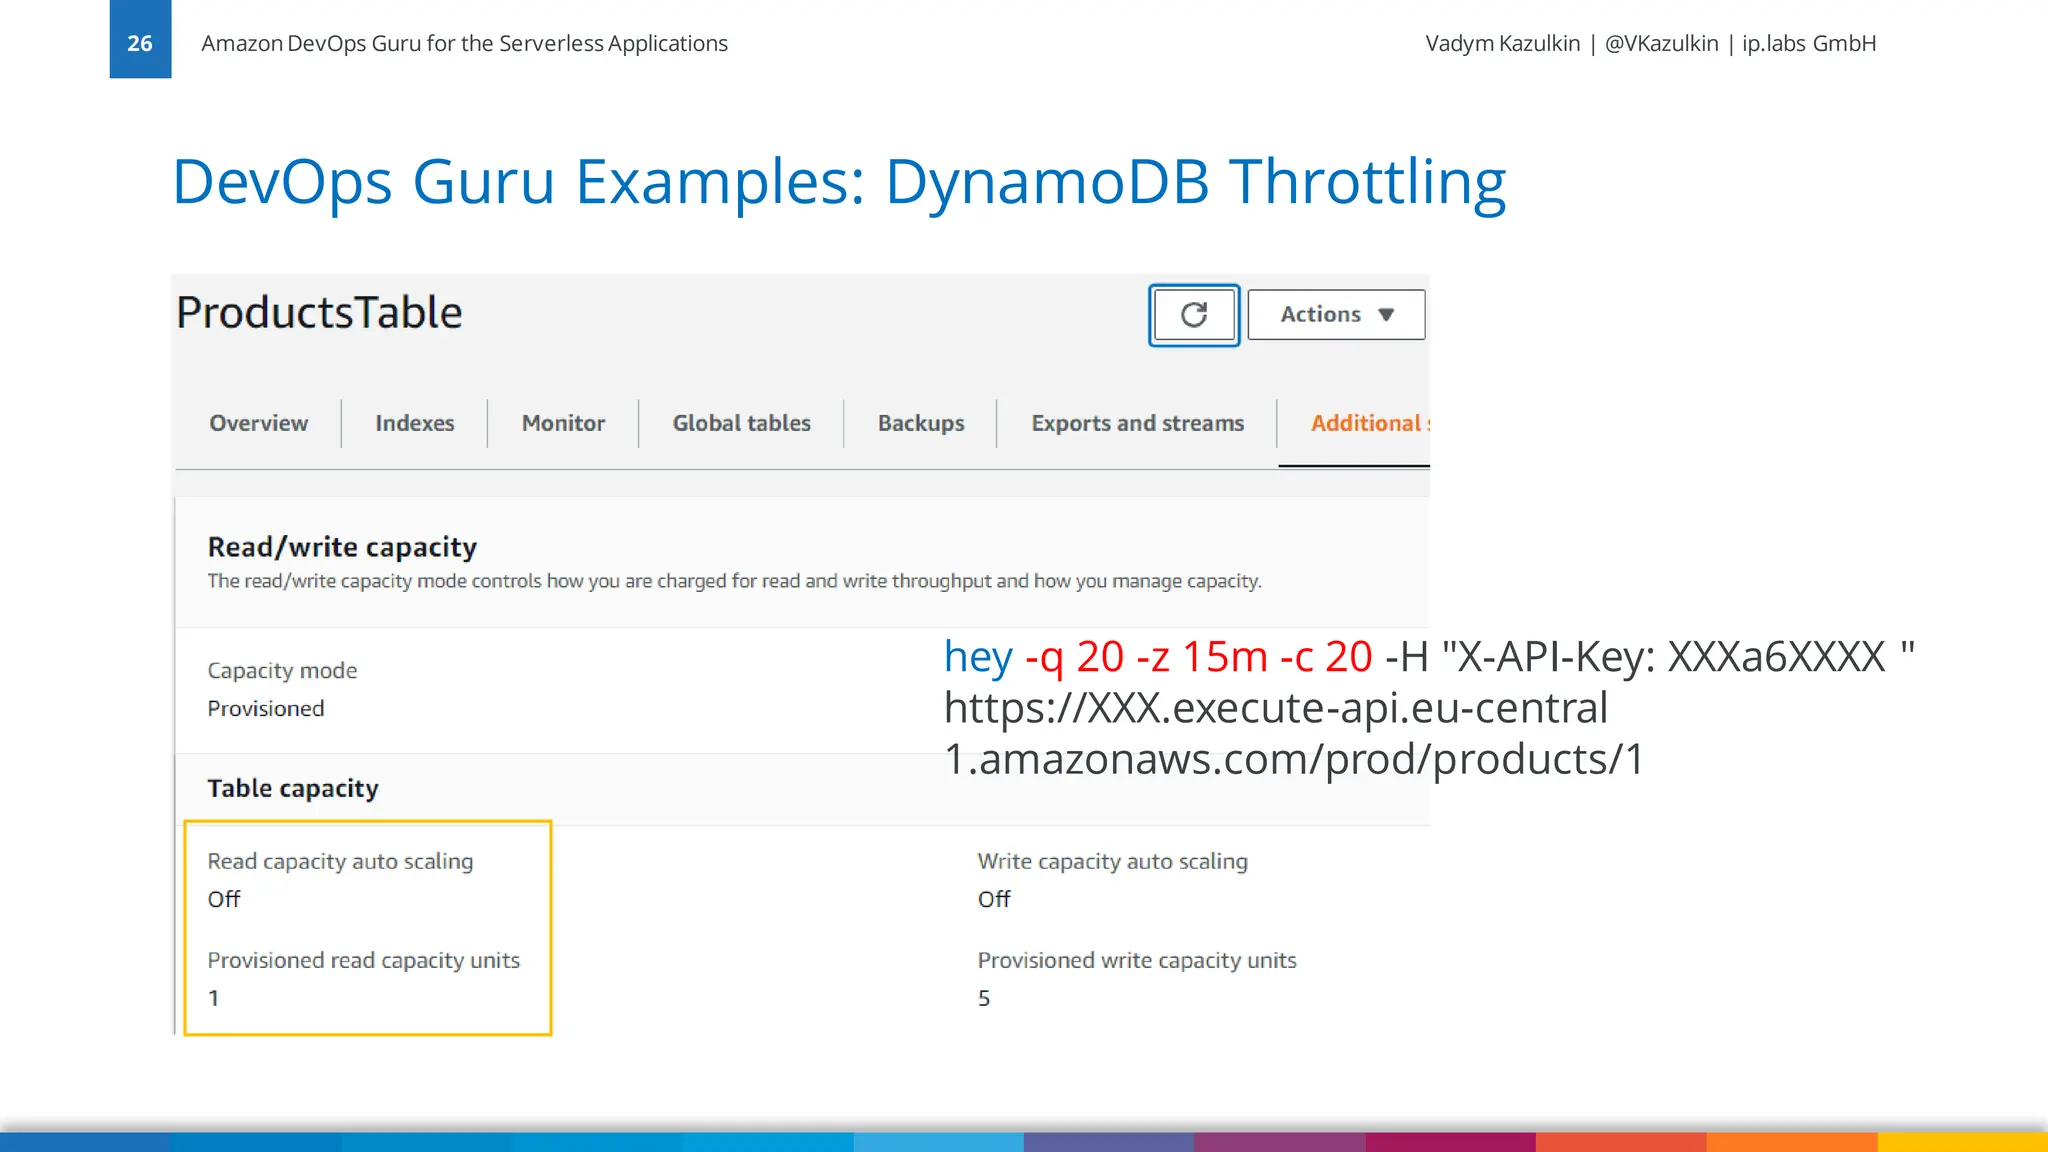Image resolution: width=2048 pixels, height=1152 pixels.
Task: Click the Actions dropdown arrow
Action: tap(1386, 315)
